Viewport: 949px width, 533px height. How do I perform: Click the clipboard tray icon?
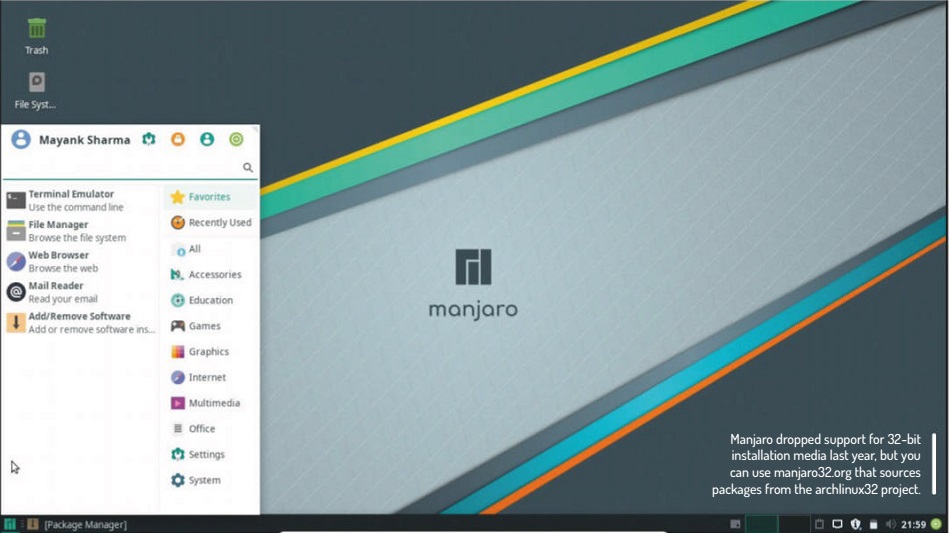click(x=819, y=524)
